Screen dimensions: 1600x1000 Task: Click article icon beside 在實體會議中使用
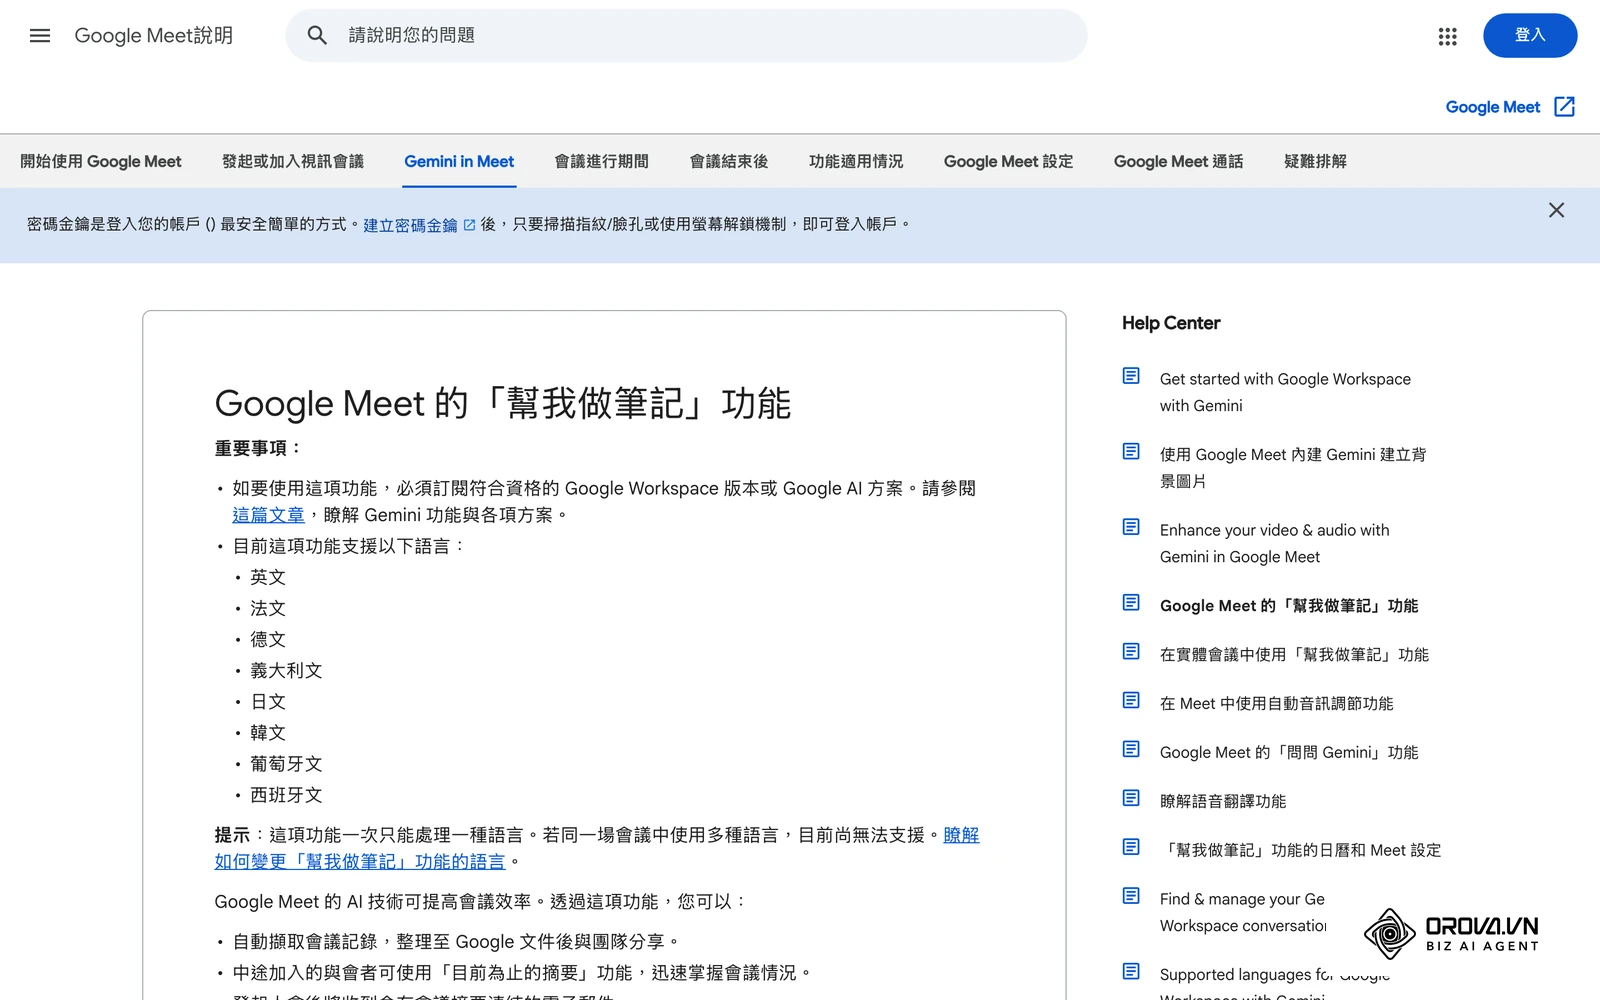coord(1131,651)
